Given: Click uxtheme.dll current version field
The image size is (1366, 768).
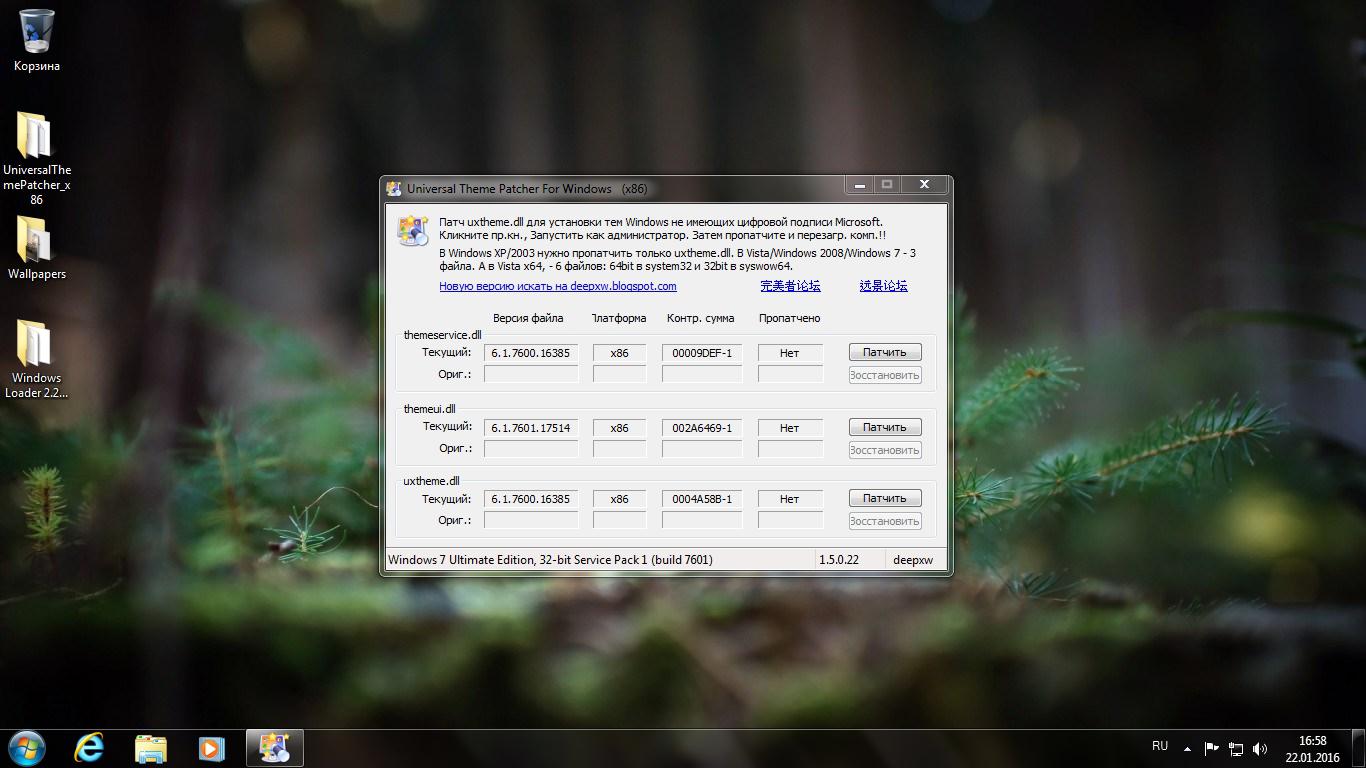Looking at the screenshot, I should click(x=531, y=499).
